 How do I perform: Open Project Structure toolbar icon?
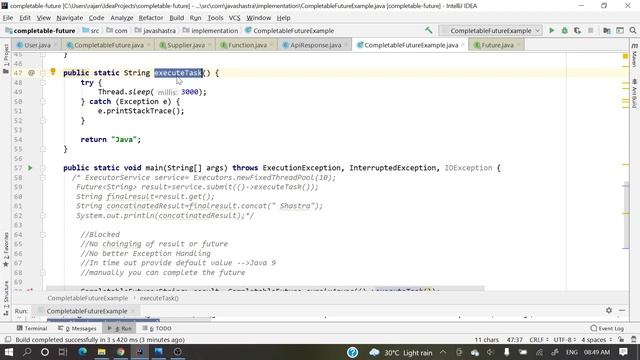tap(607, 30)
